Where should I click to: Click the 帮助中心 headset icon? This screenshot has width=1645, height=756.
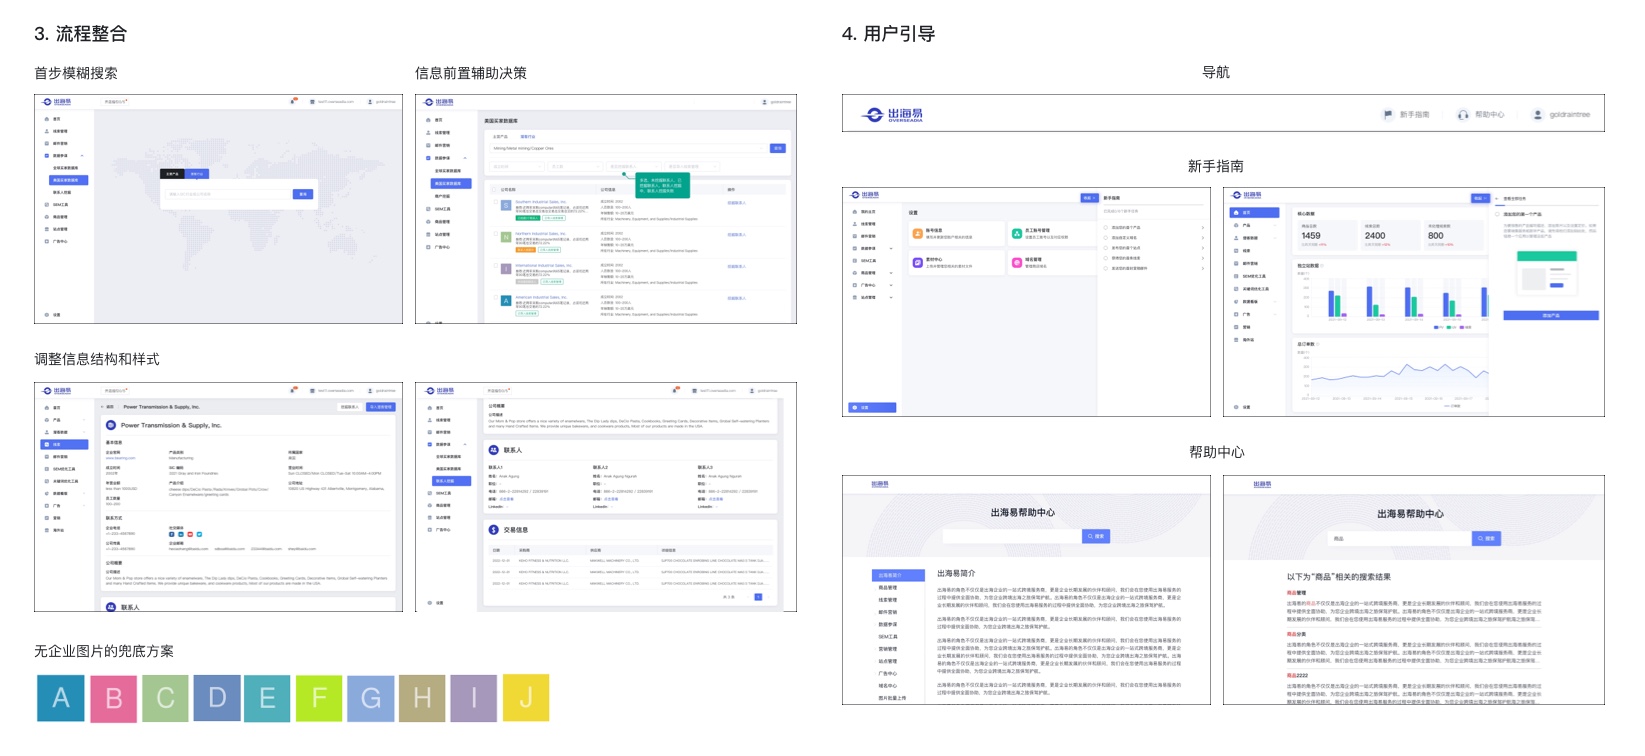click(x=1463, y=115)
